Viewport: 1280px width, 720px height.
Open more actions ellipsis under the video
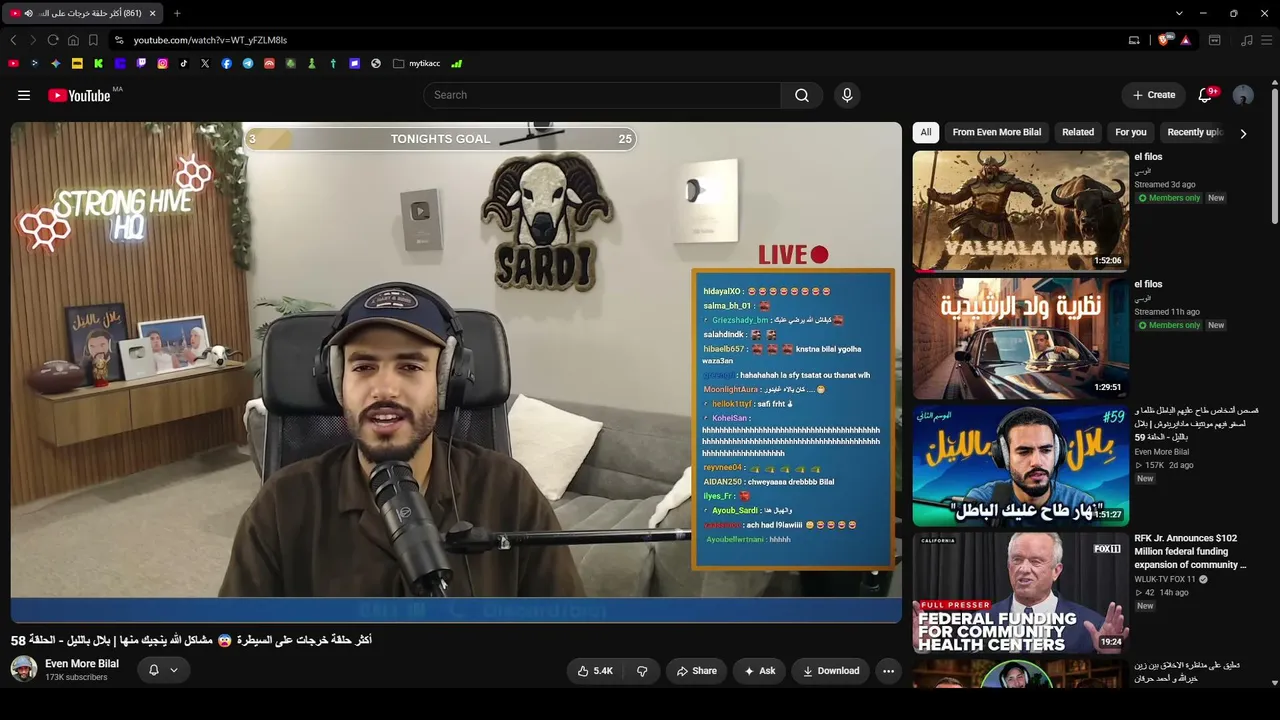888,671
